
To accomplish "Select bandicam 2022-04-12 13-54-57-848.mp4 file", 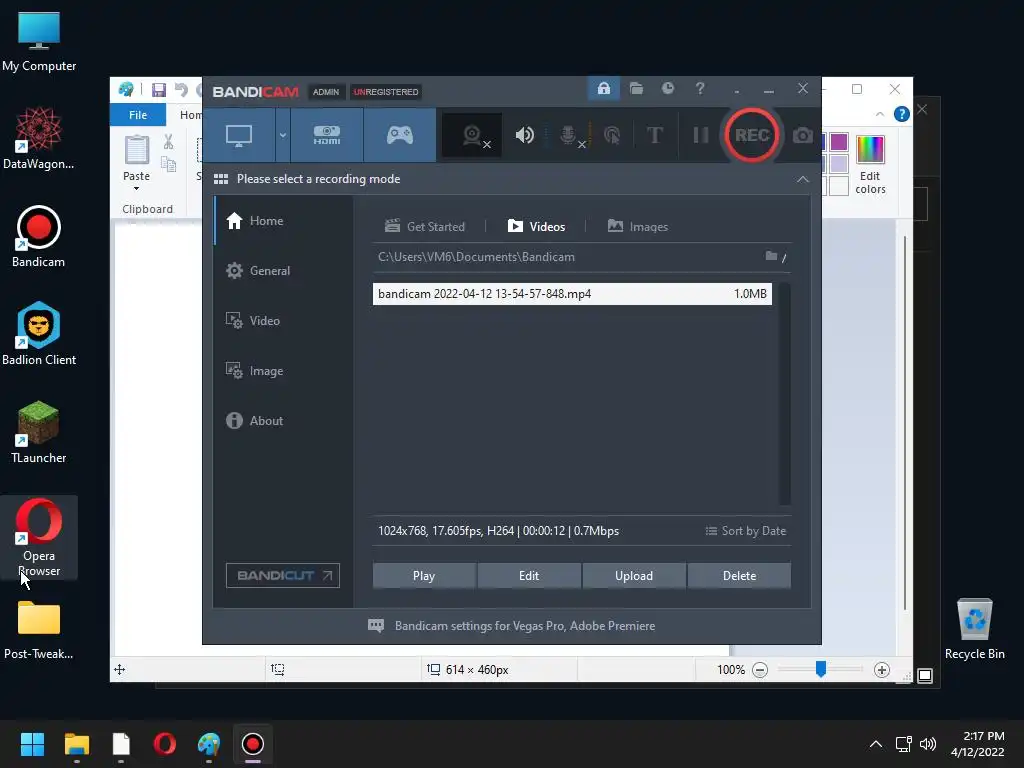I will click(572, 294).
